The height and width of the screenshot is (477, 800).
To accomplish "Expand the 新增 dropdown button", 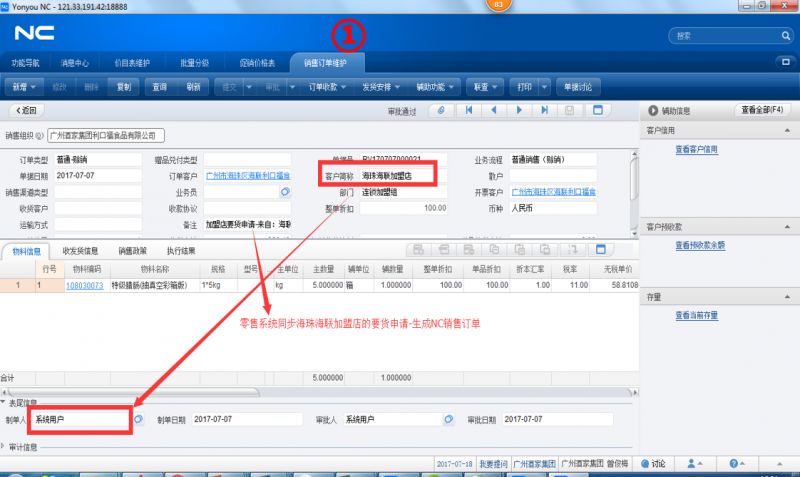I will (24, 87).
